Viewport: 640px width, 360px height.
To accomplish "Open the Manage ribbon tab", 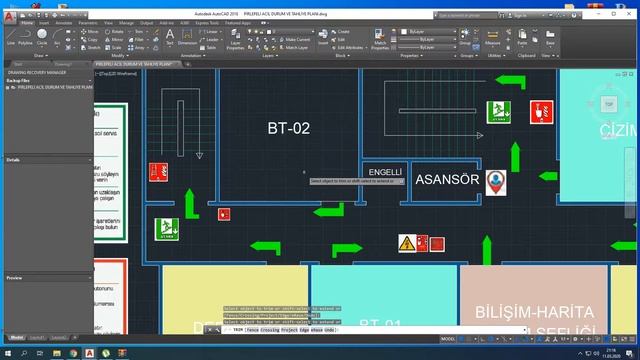I will (126, 23).
